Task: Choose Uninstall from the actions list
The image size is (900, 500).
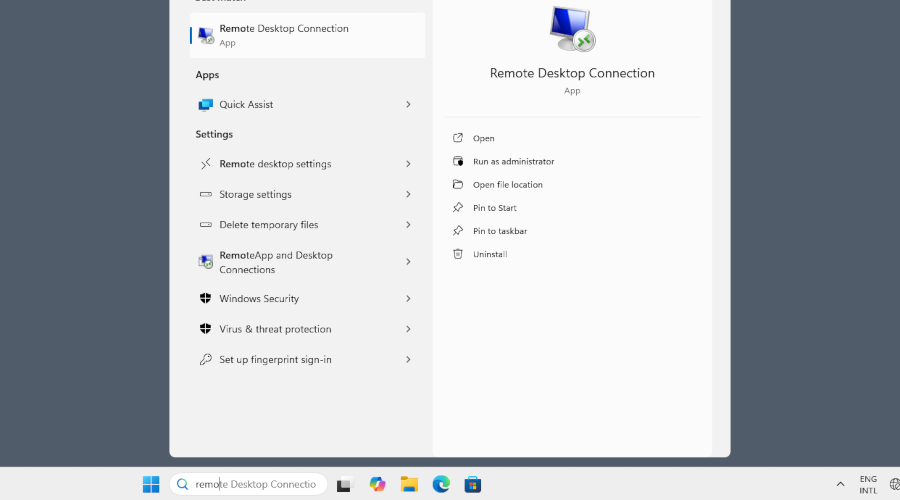Action: [x=490, y=254]
